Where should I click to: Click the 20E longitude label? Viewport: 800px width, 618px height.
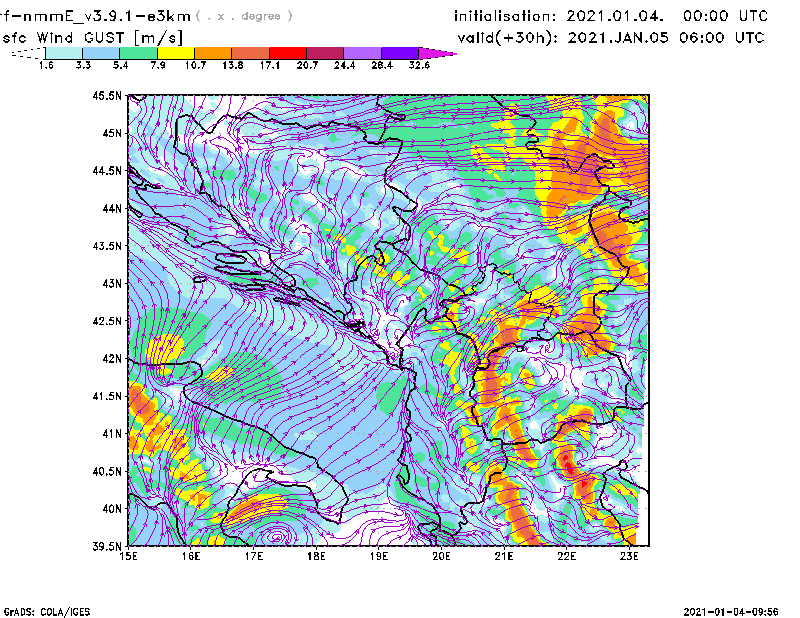coord(441,556)
